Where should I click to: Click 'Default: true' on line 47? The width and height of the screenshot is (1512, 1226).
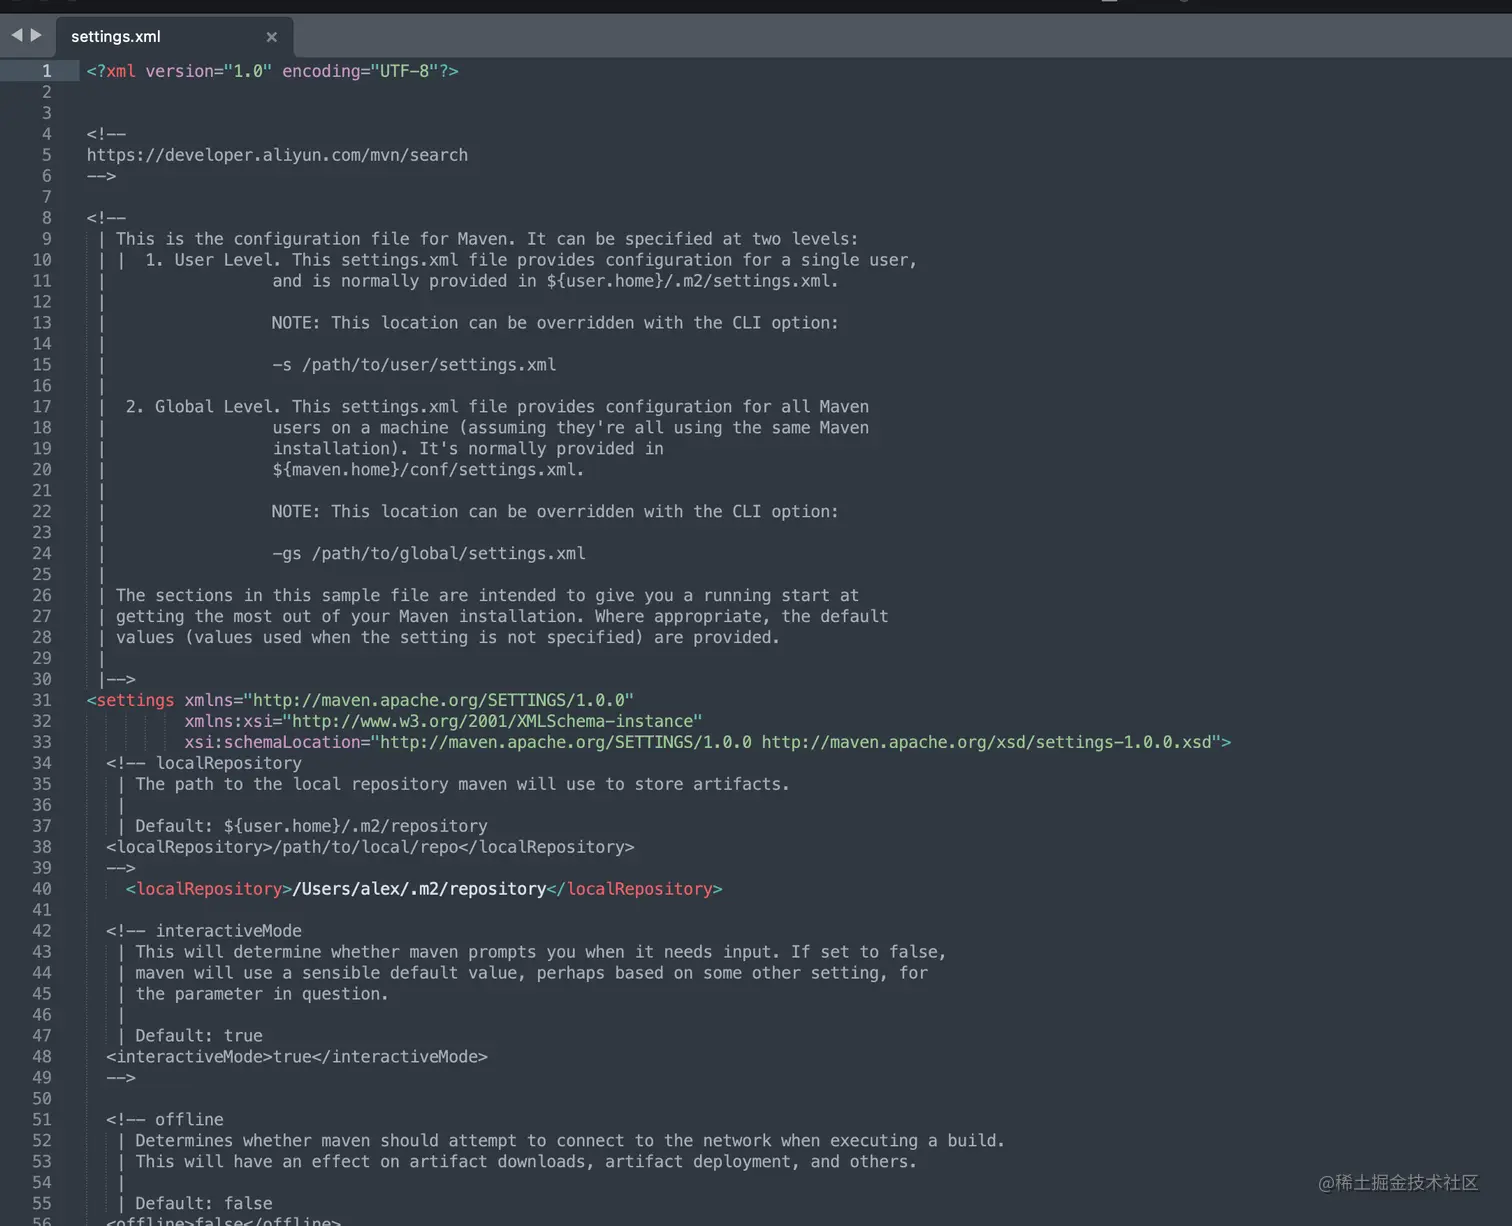[199, 1036]
